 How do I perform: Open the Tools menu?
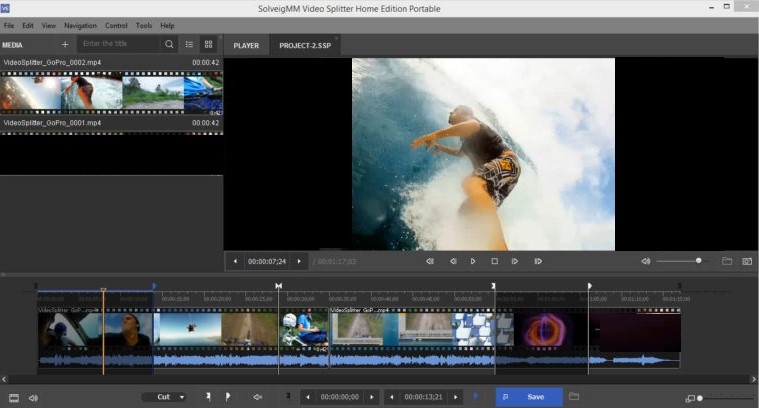click(144, 26)
